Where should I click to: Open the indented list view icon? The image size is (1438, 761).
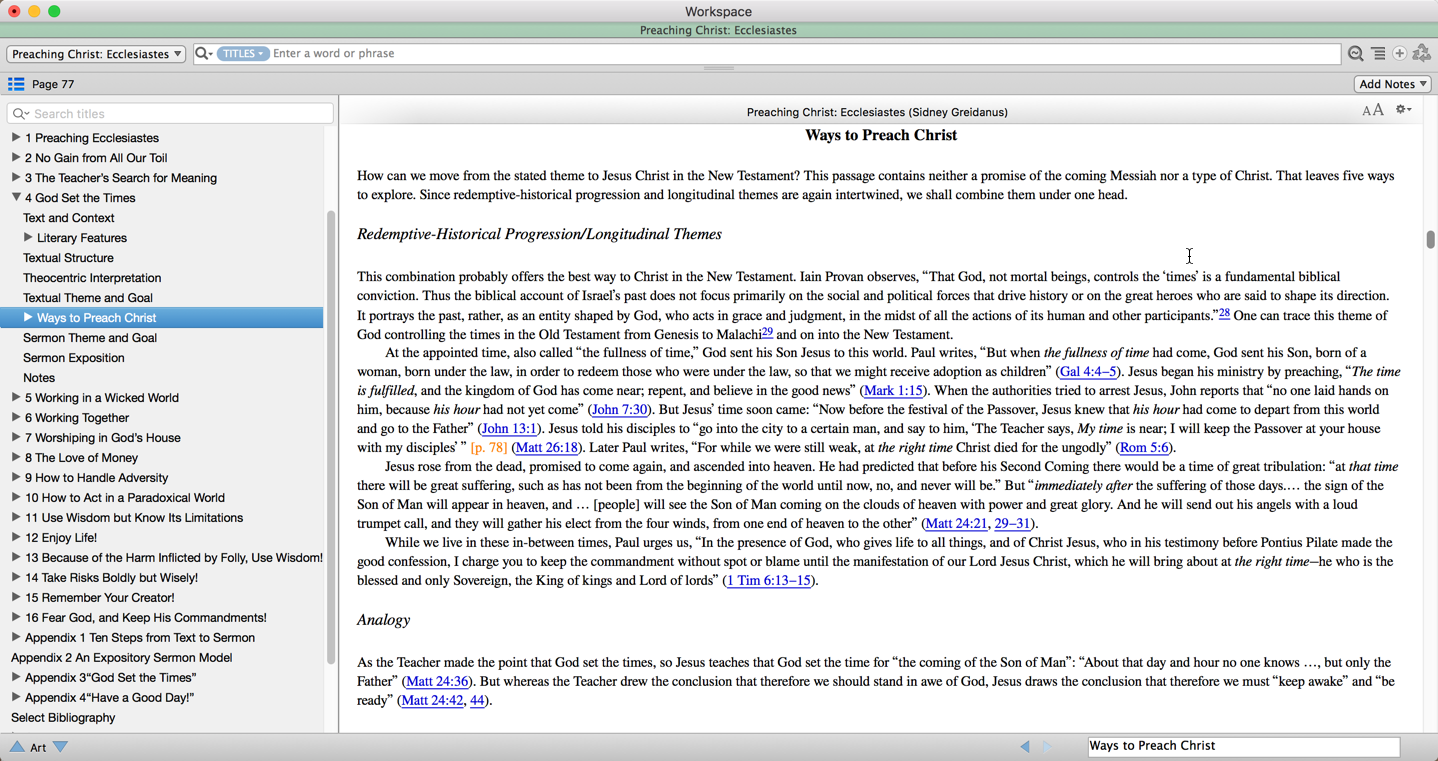pos(1378,54)
